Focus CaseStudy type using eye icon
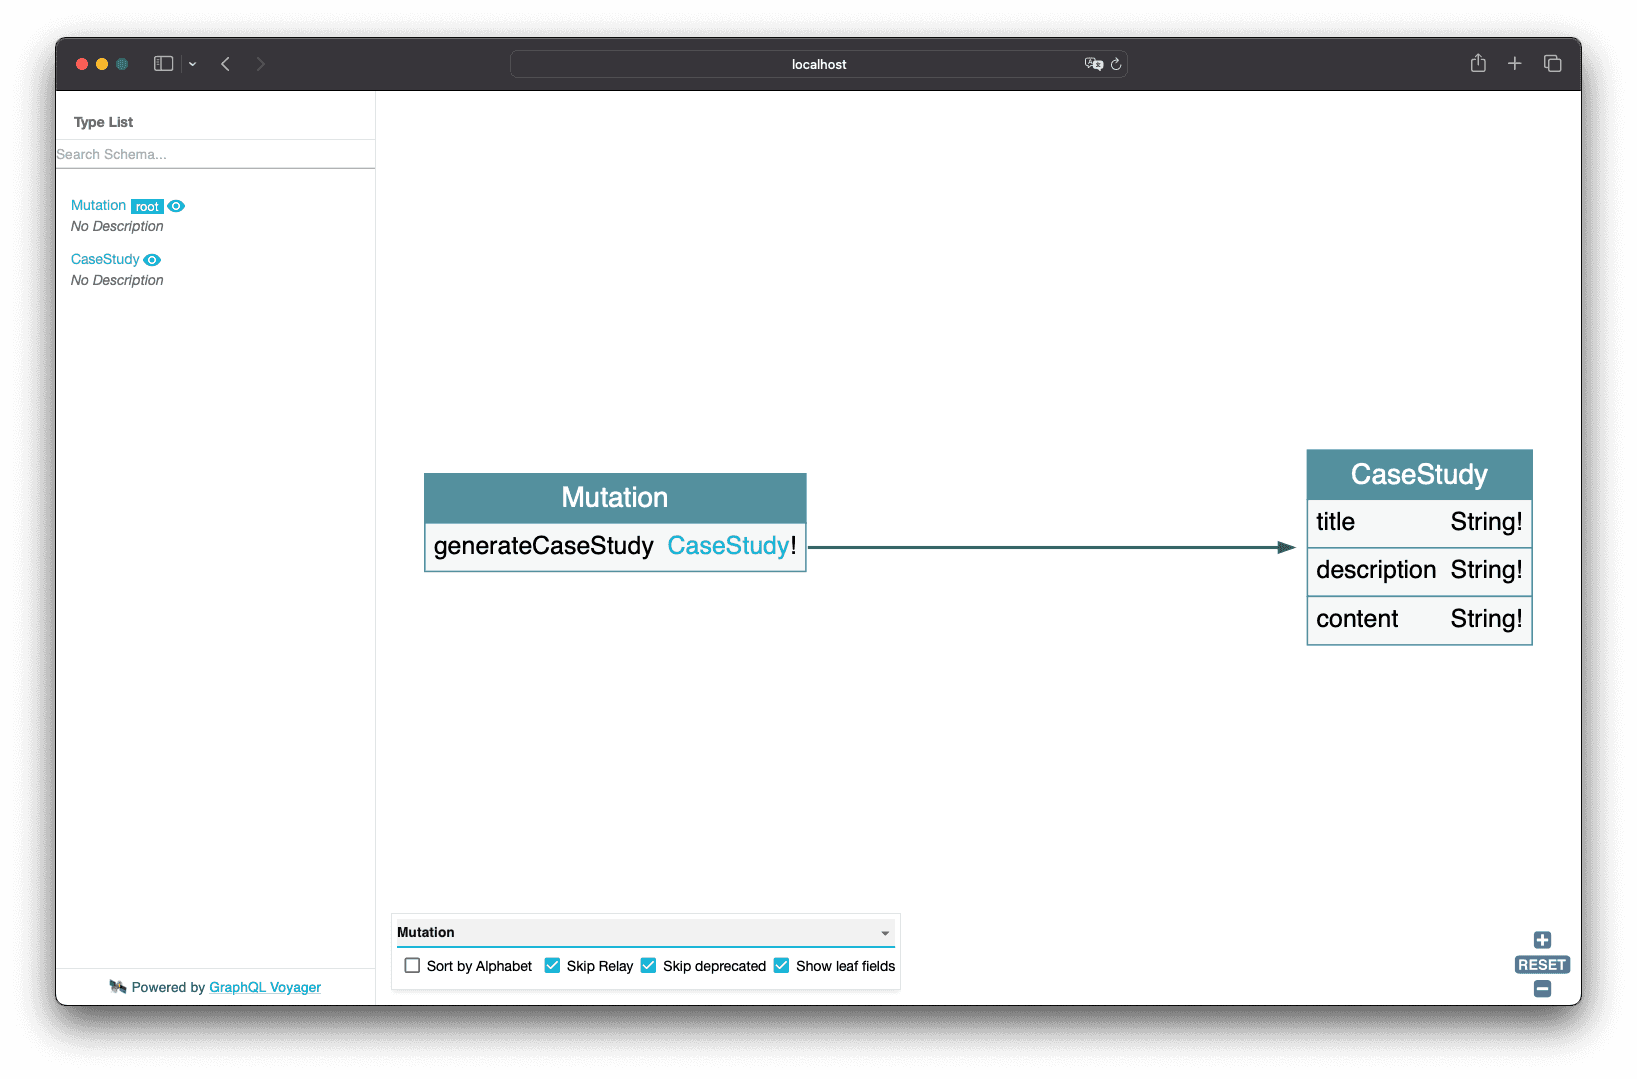The width and height of the screenshot is (1637, 1079). tap(152, 260)
